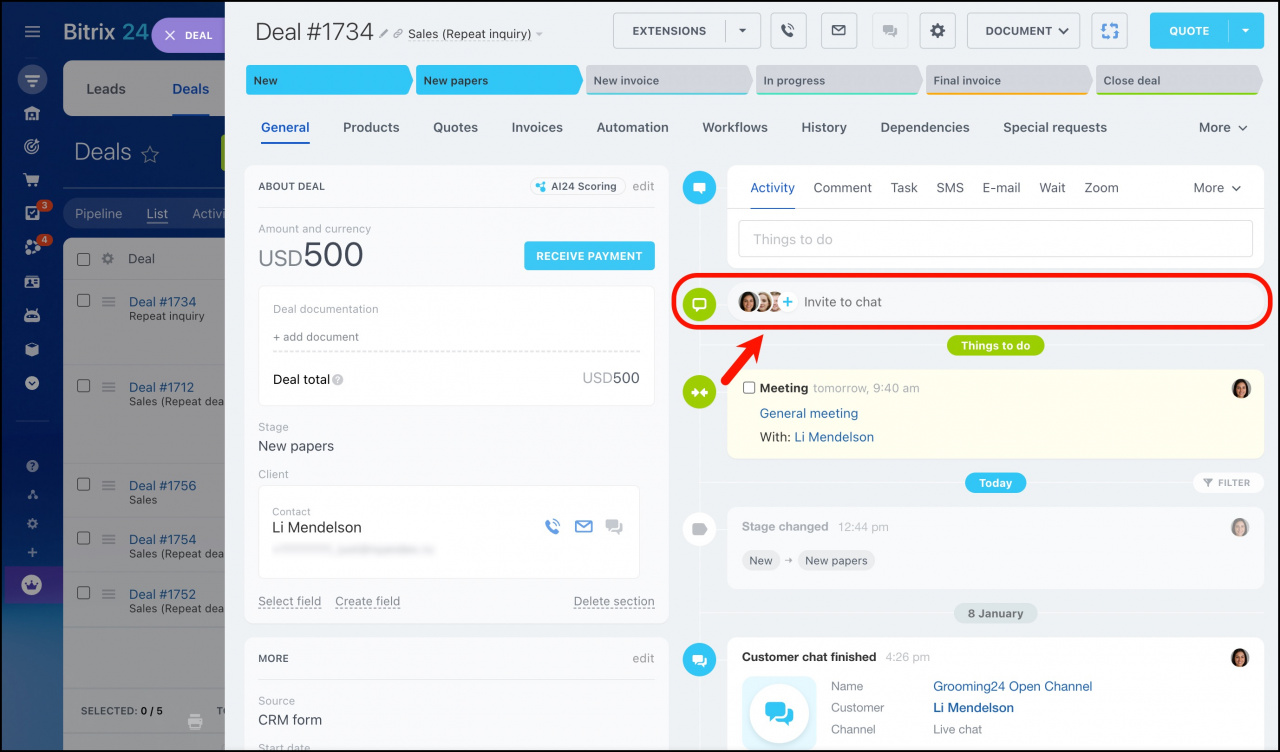The image size is (1280, 752).
Task: Open the Automation tab
Action: pos(633,127)
